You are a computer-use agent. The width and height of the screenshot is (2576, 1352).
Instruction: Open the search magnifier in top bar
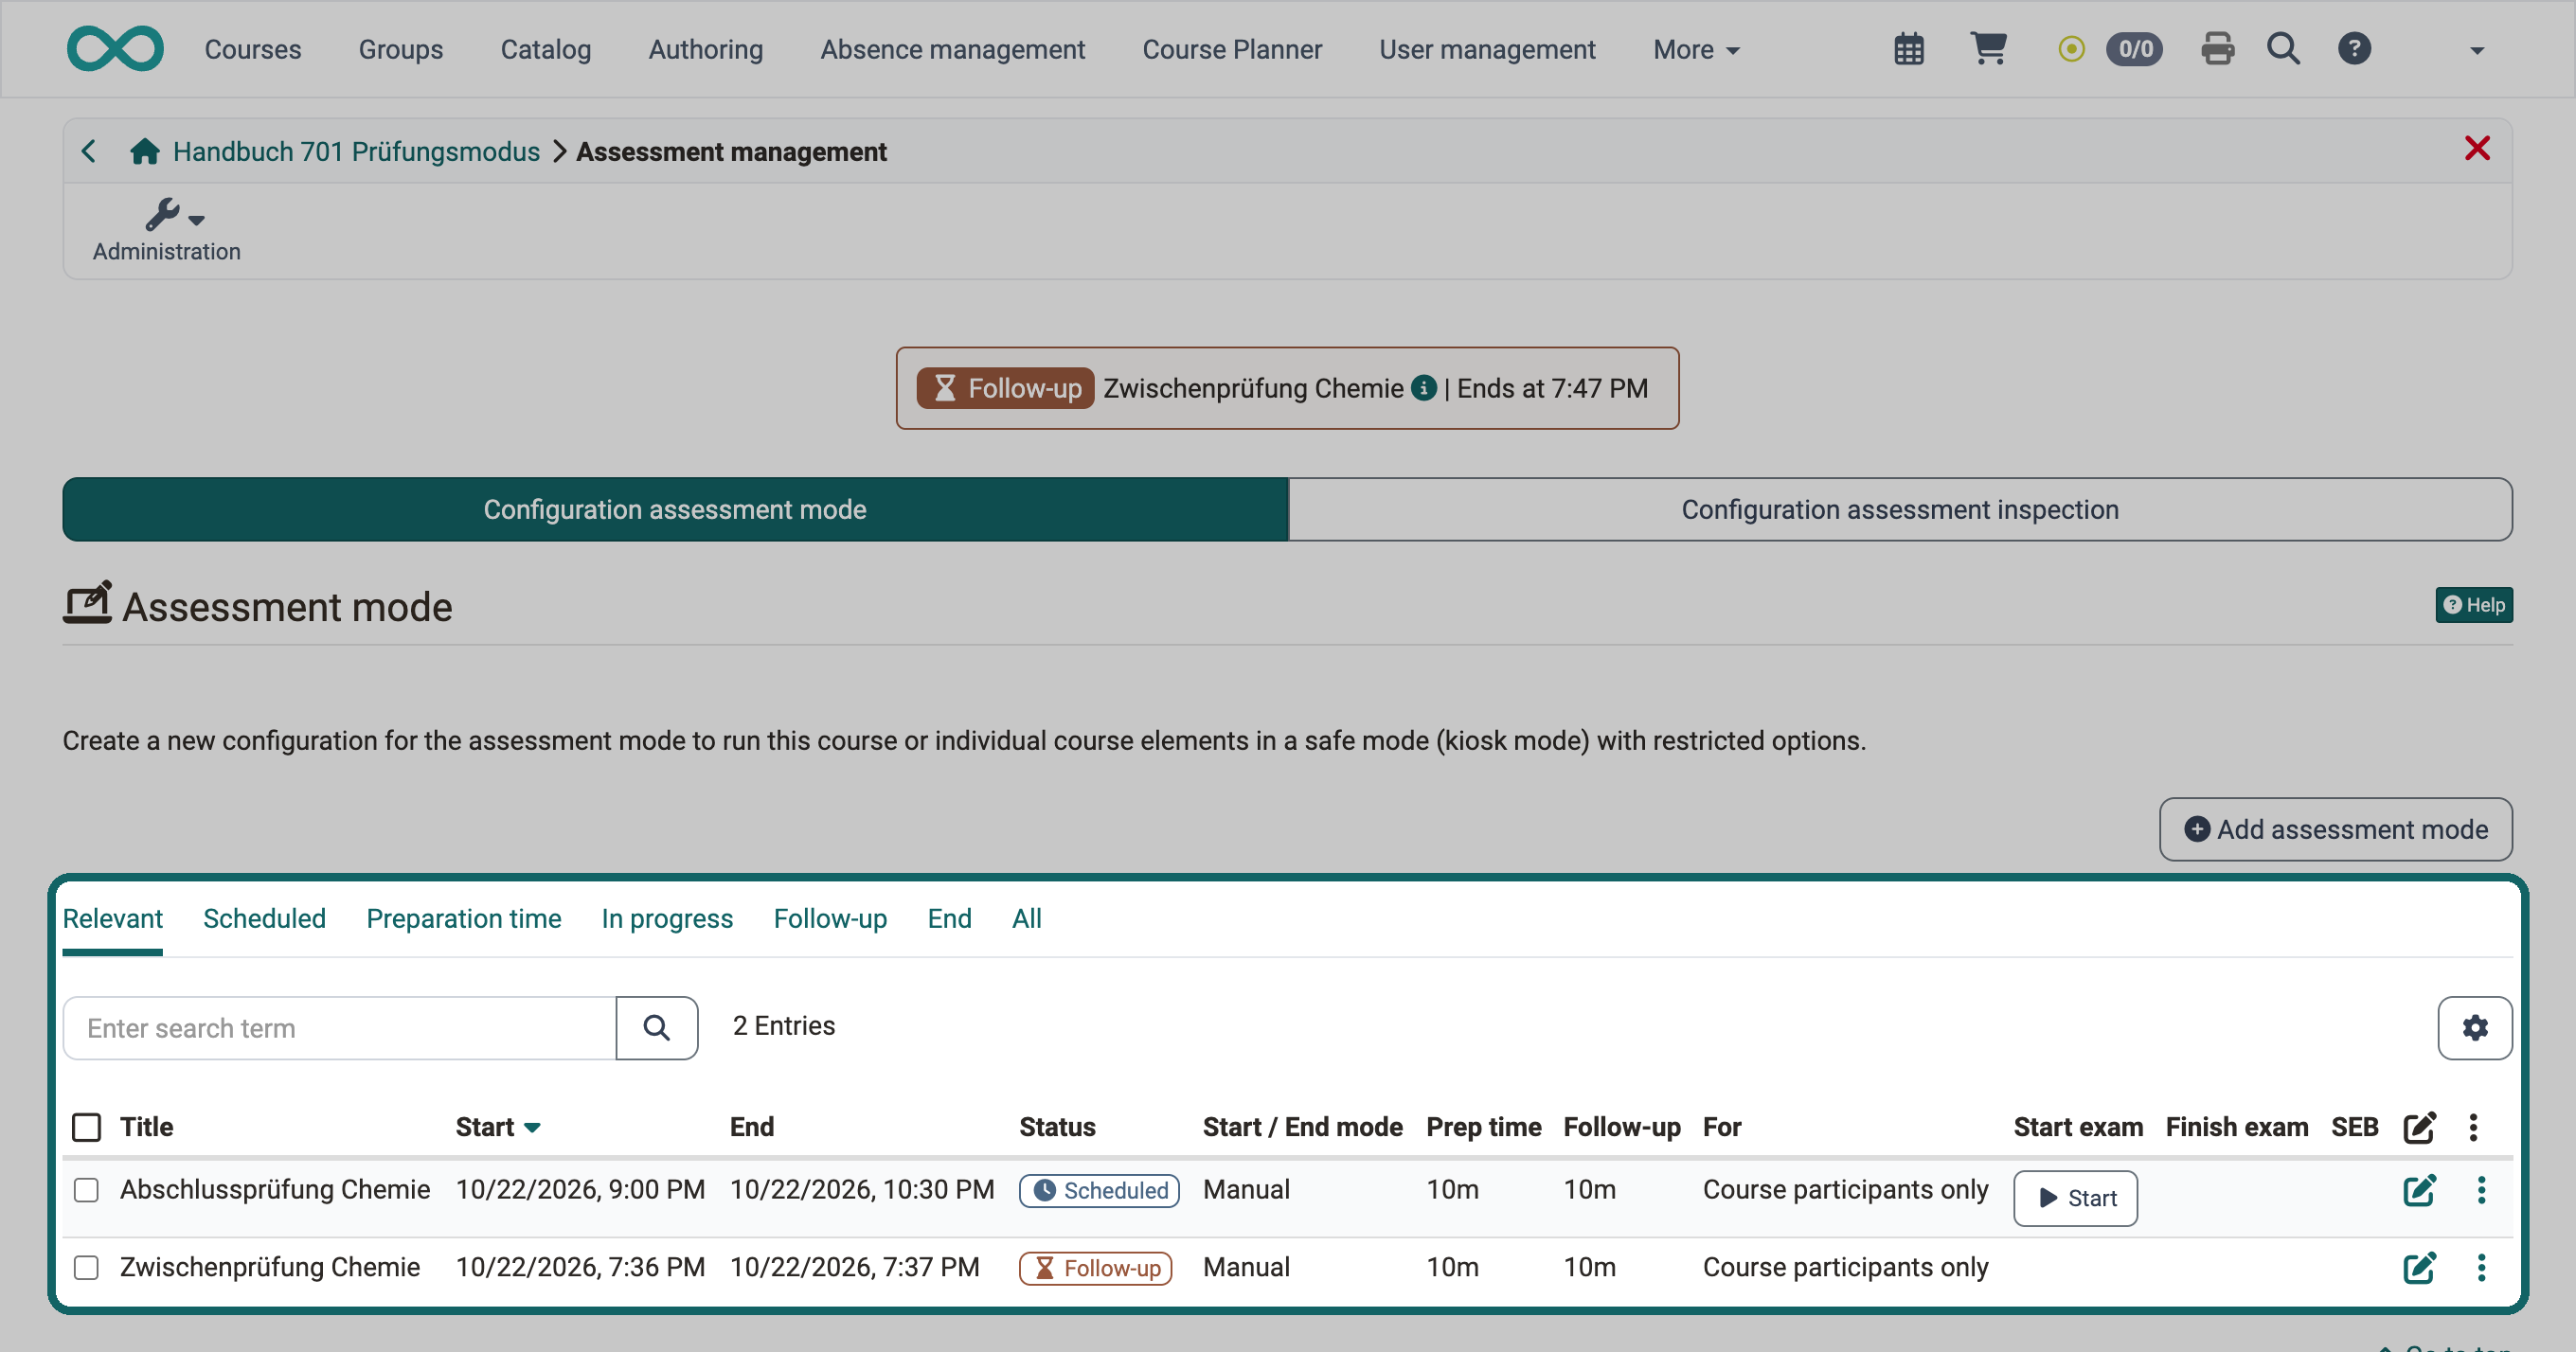click(x=2283, y=49)
